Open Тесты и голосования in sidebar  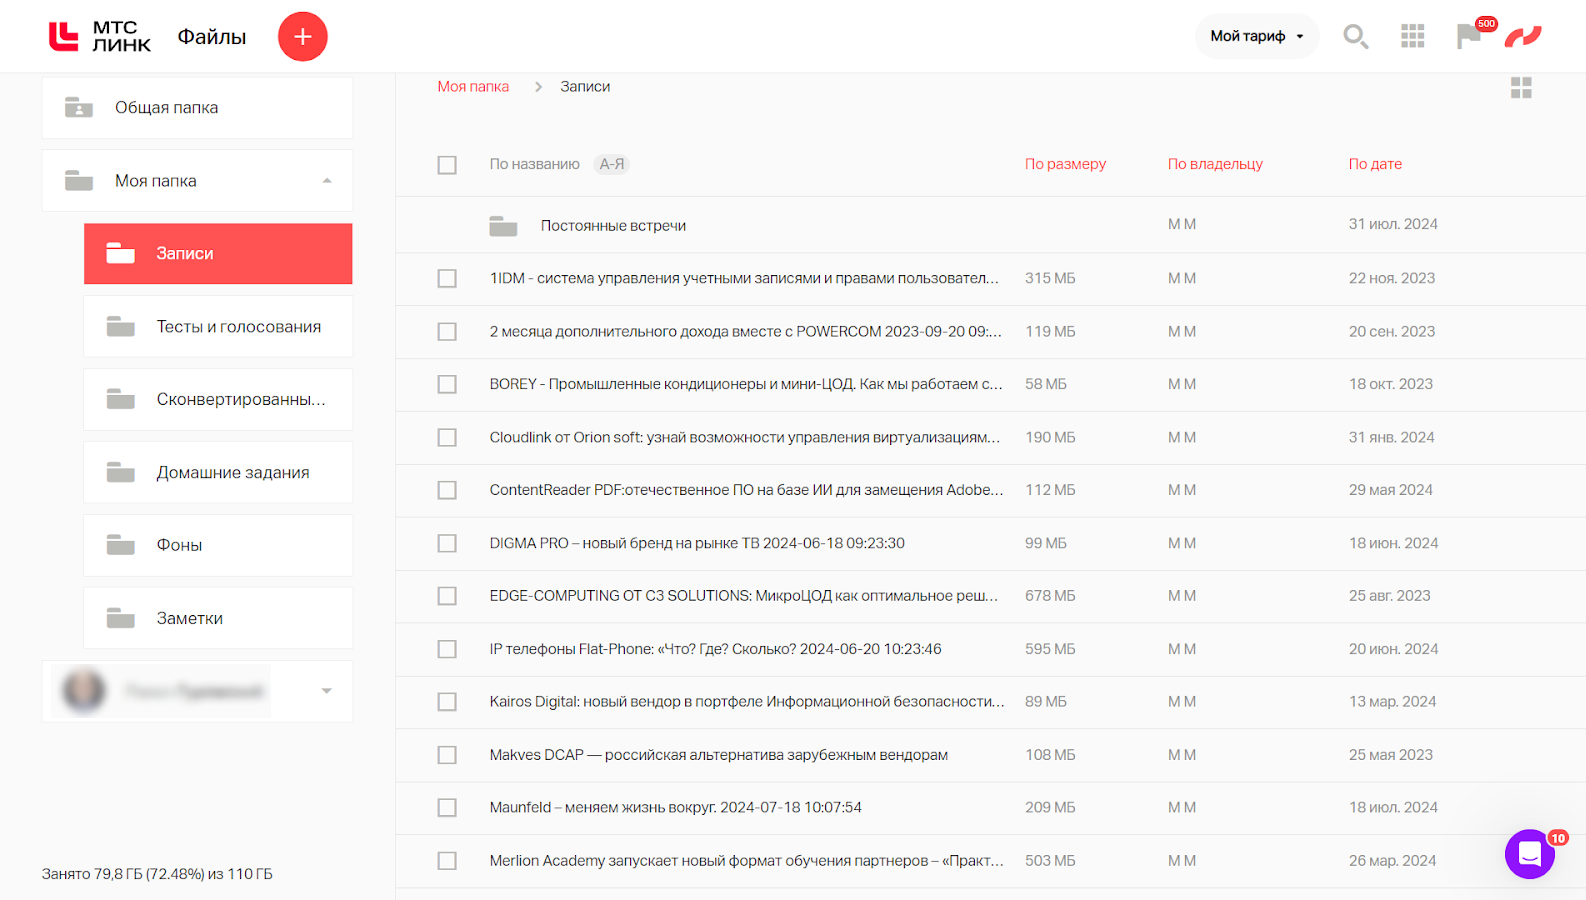click(x=218, y=327)
